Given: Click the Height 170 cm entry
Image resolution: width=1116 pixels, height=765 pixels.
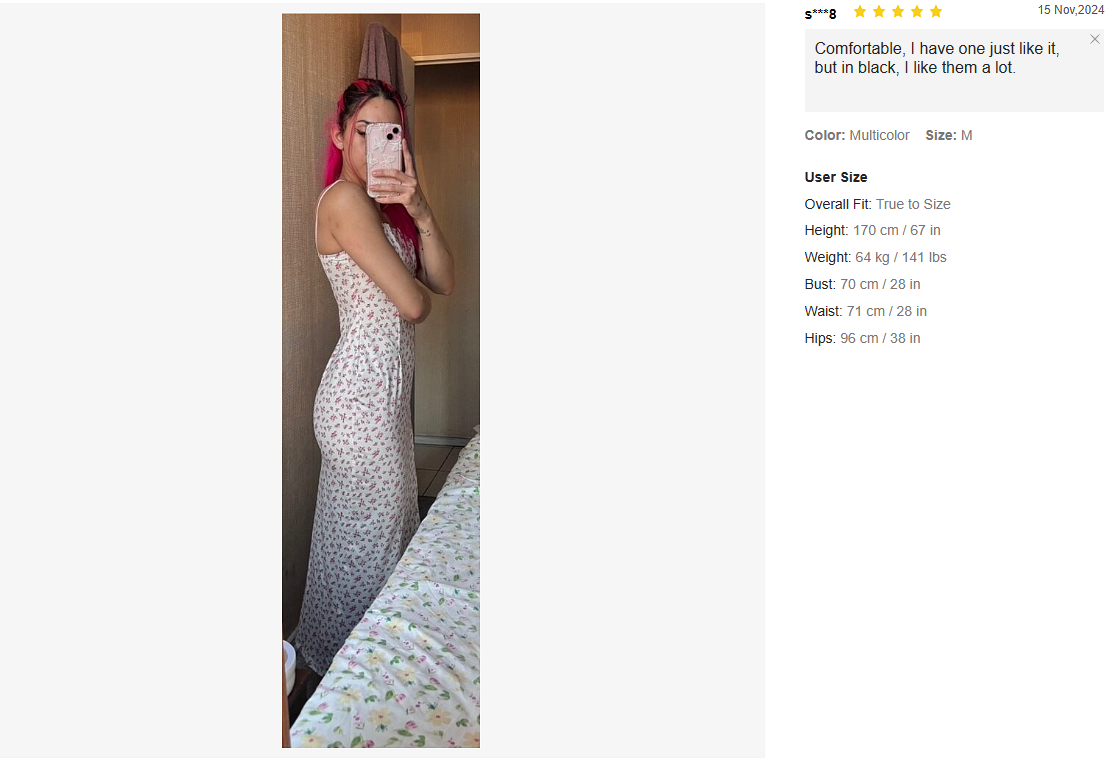Looking at the screenshot, I should [x=872, y=230].
